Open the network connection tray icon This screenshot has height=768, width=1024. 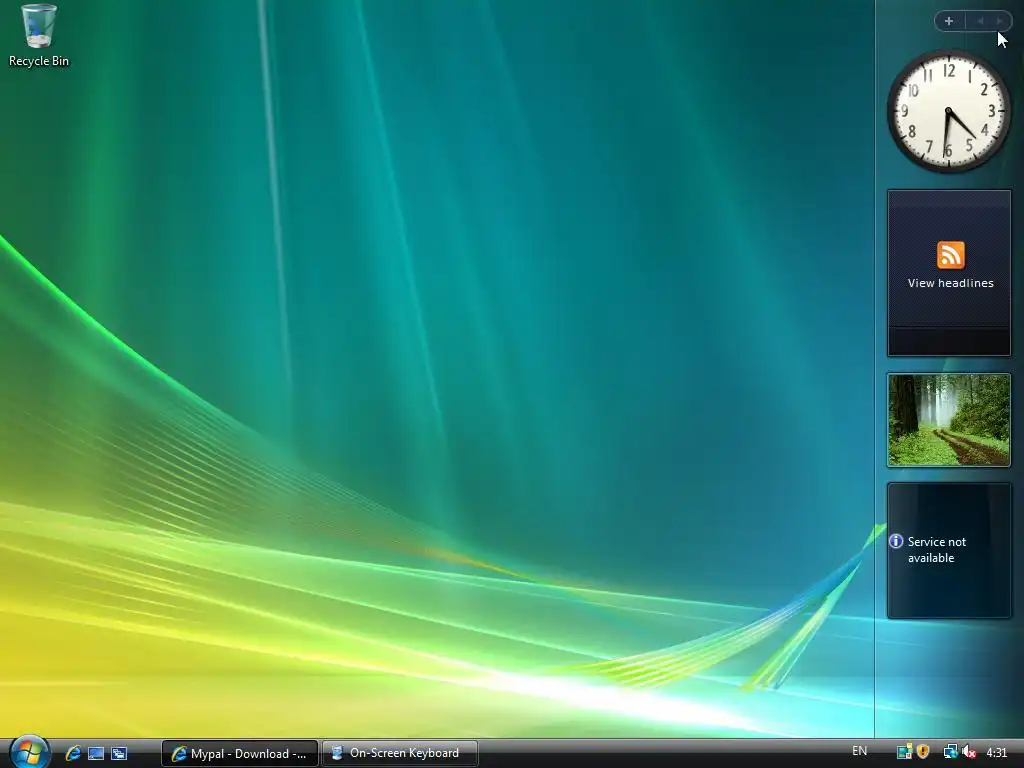(950, 752)
